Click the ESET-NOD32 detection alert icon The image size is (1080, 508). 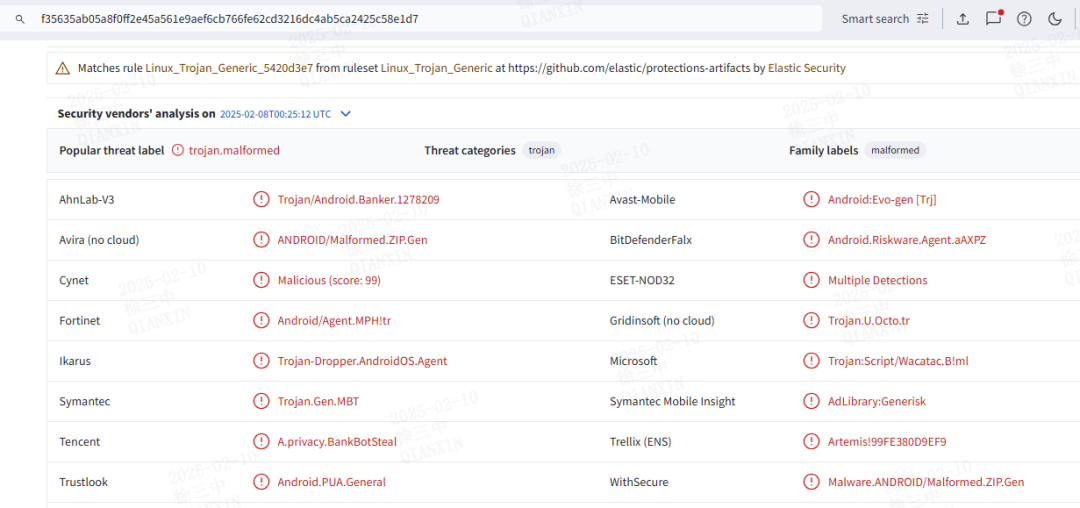[x=811, y=280]
